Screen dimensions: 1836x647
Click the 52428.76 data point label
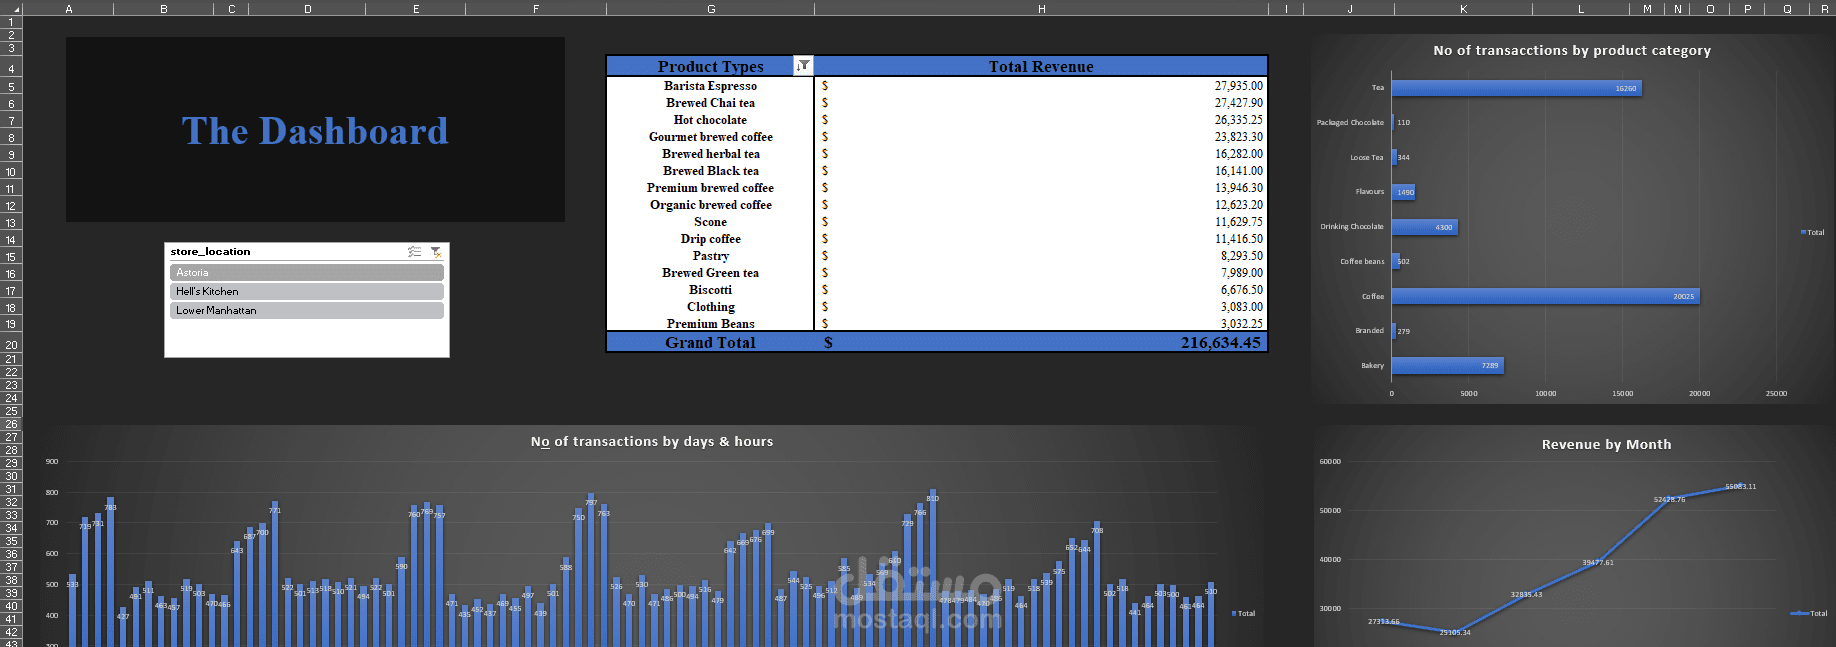1669,499
